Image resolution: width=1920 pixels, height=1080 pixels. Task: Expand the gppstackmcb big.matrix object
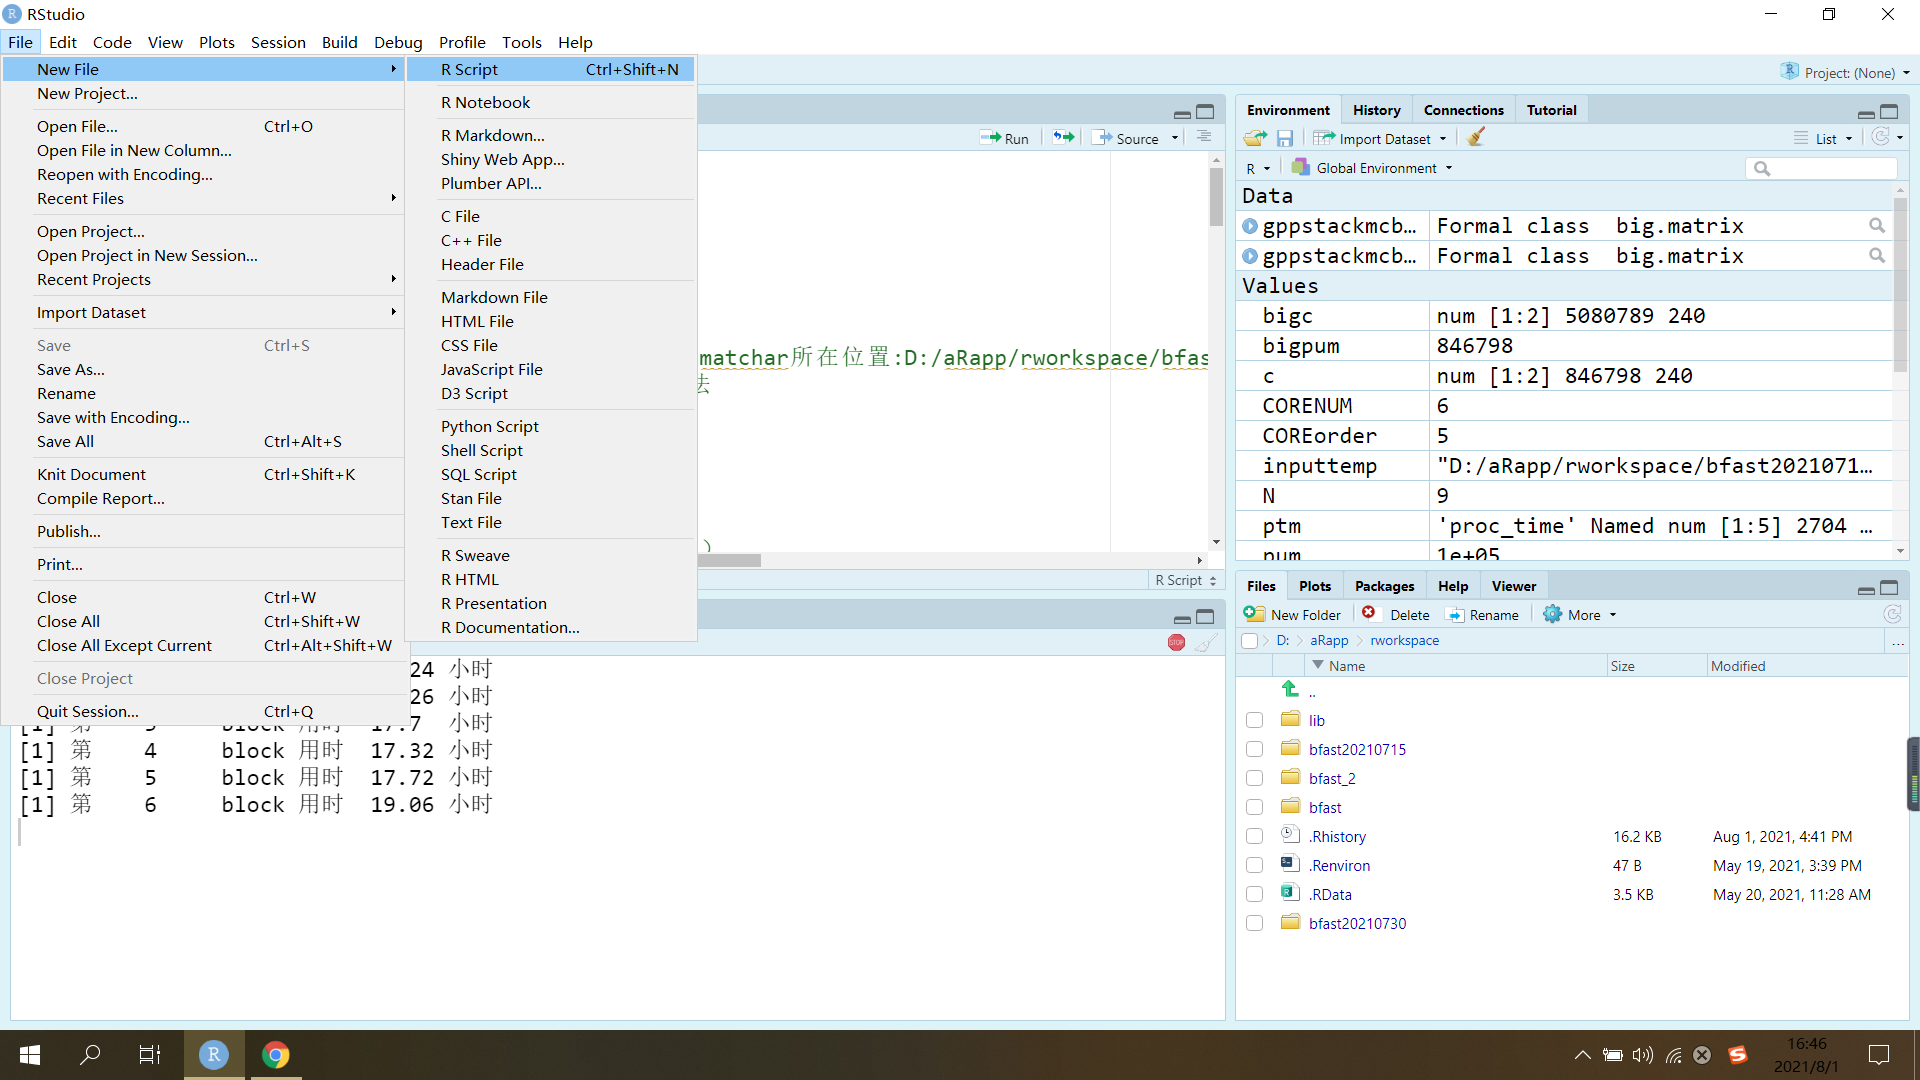point(1250,226)
